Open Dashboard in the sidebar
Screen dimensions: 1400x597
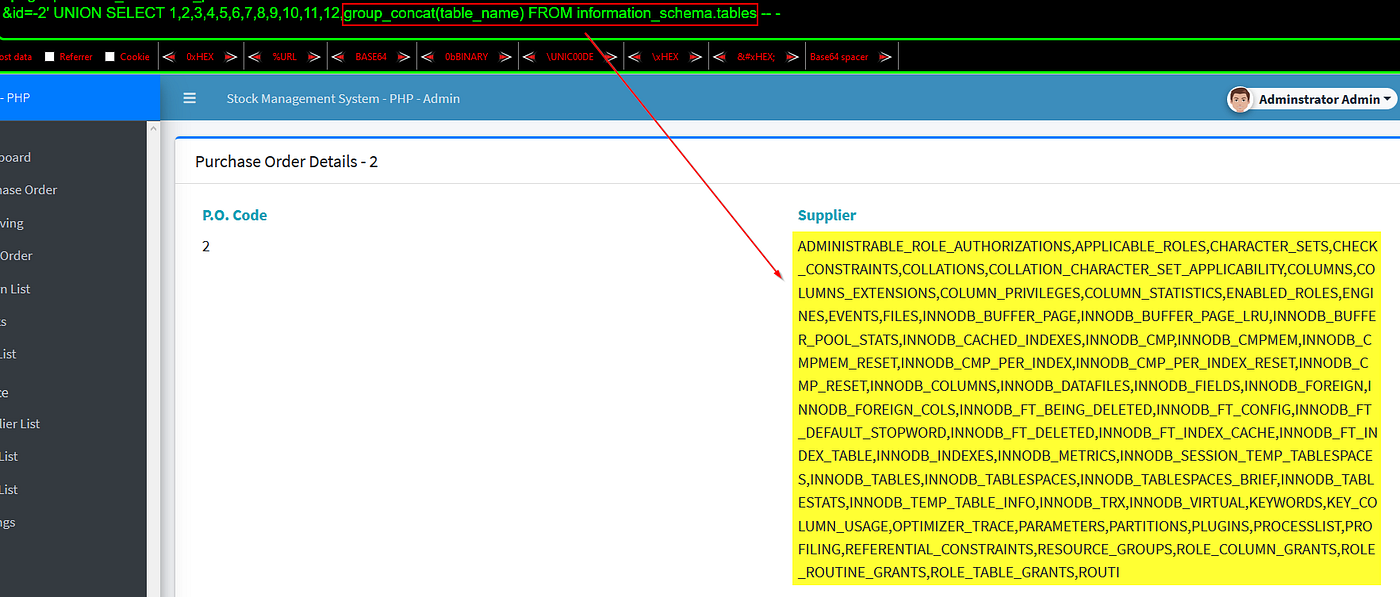(x=15, y=157)
